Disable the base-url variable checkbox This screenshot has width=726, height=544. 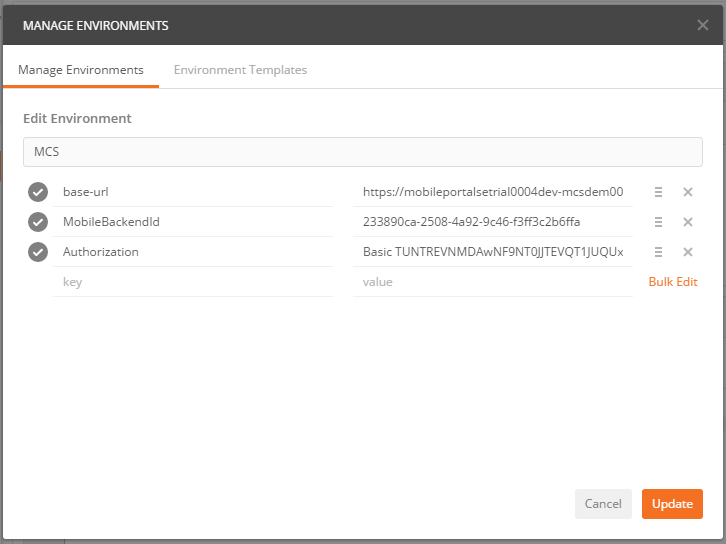click(38, 192)
